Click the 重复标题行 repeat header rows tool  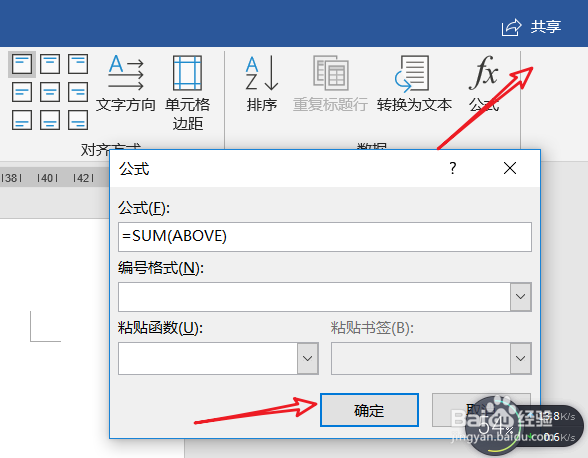tap(330, 84)
